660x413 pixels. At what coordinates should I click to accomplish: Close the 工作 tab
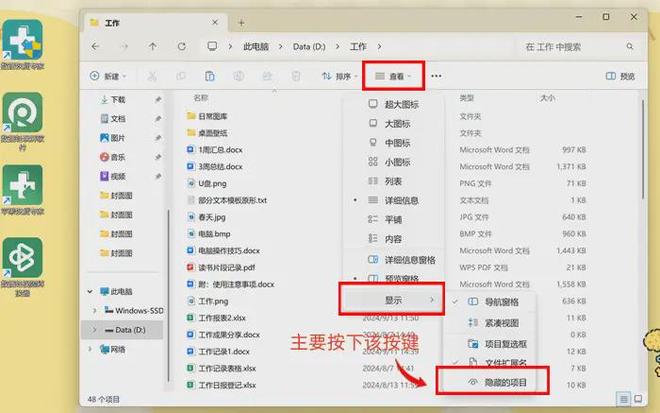[x=215, y=22]
